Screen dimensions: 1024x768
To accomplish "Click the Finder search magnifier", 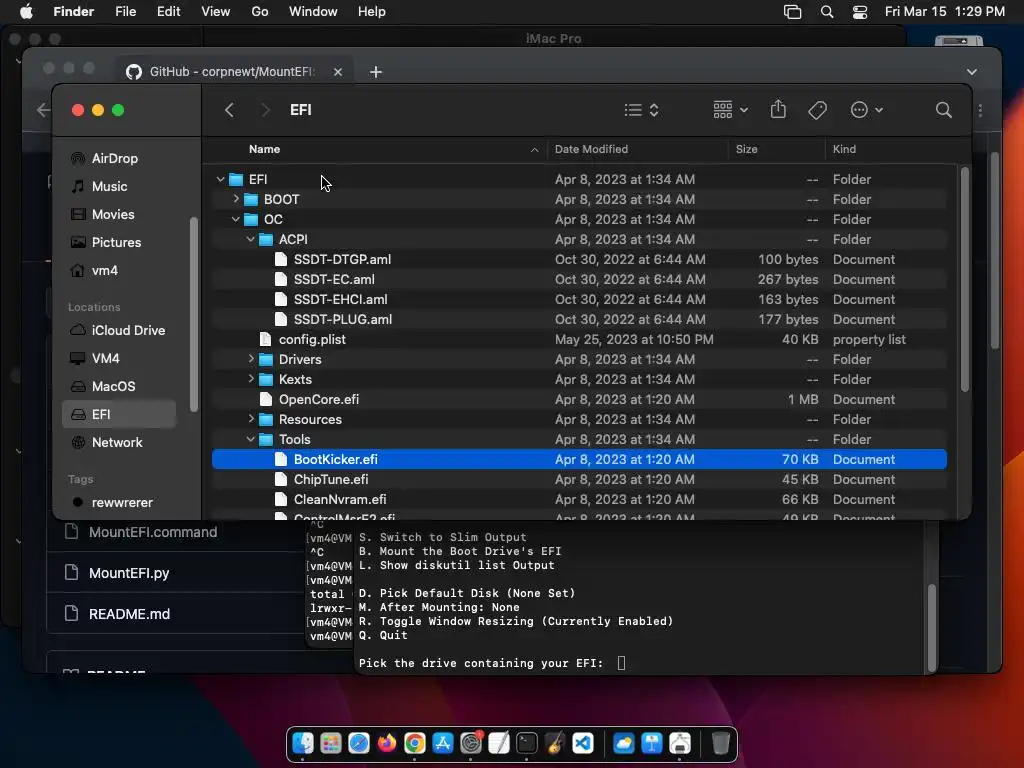I will pyautogui.click(x=943, y=110).
